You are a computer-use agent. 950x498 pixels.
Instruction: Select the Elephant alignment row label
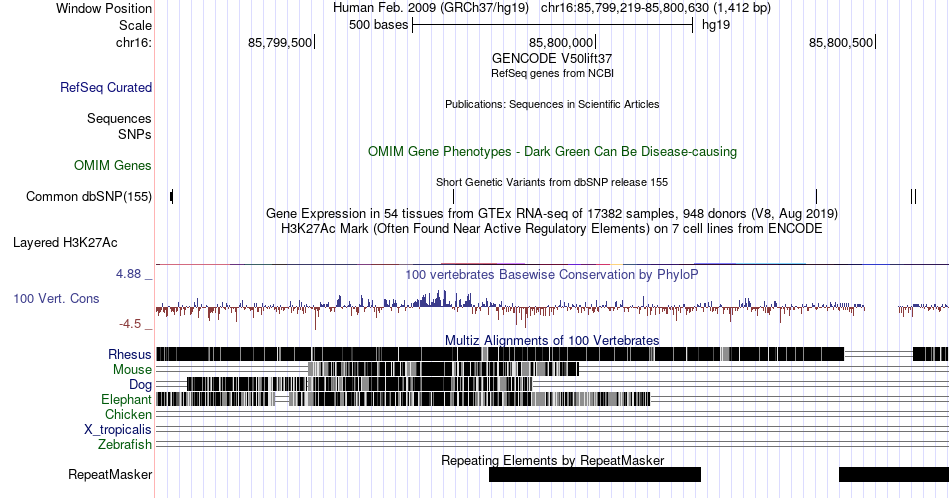(x=127, y=399)
